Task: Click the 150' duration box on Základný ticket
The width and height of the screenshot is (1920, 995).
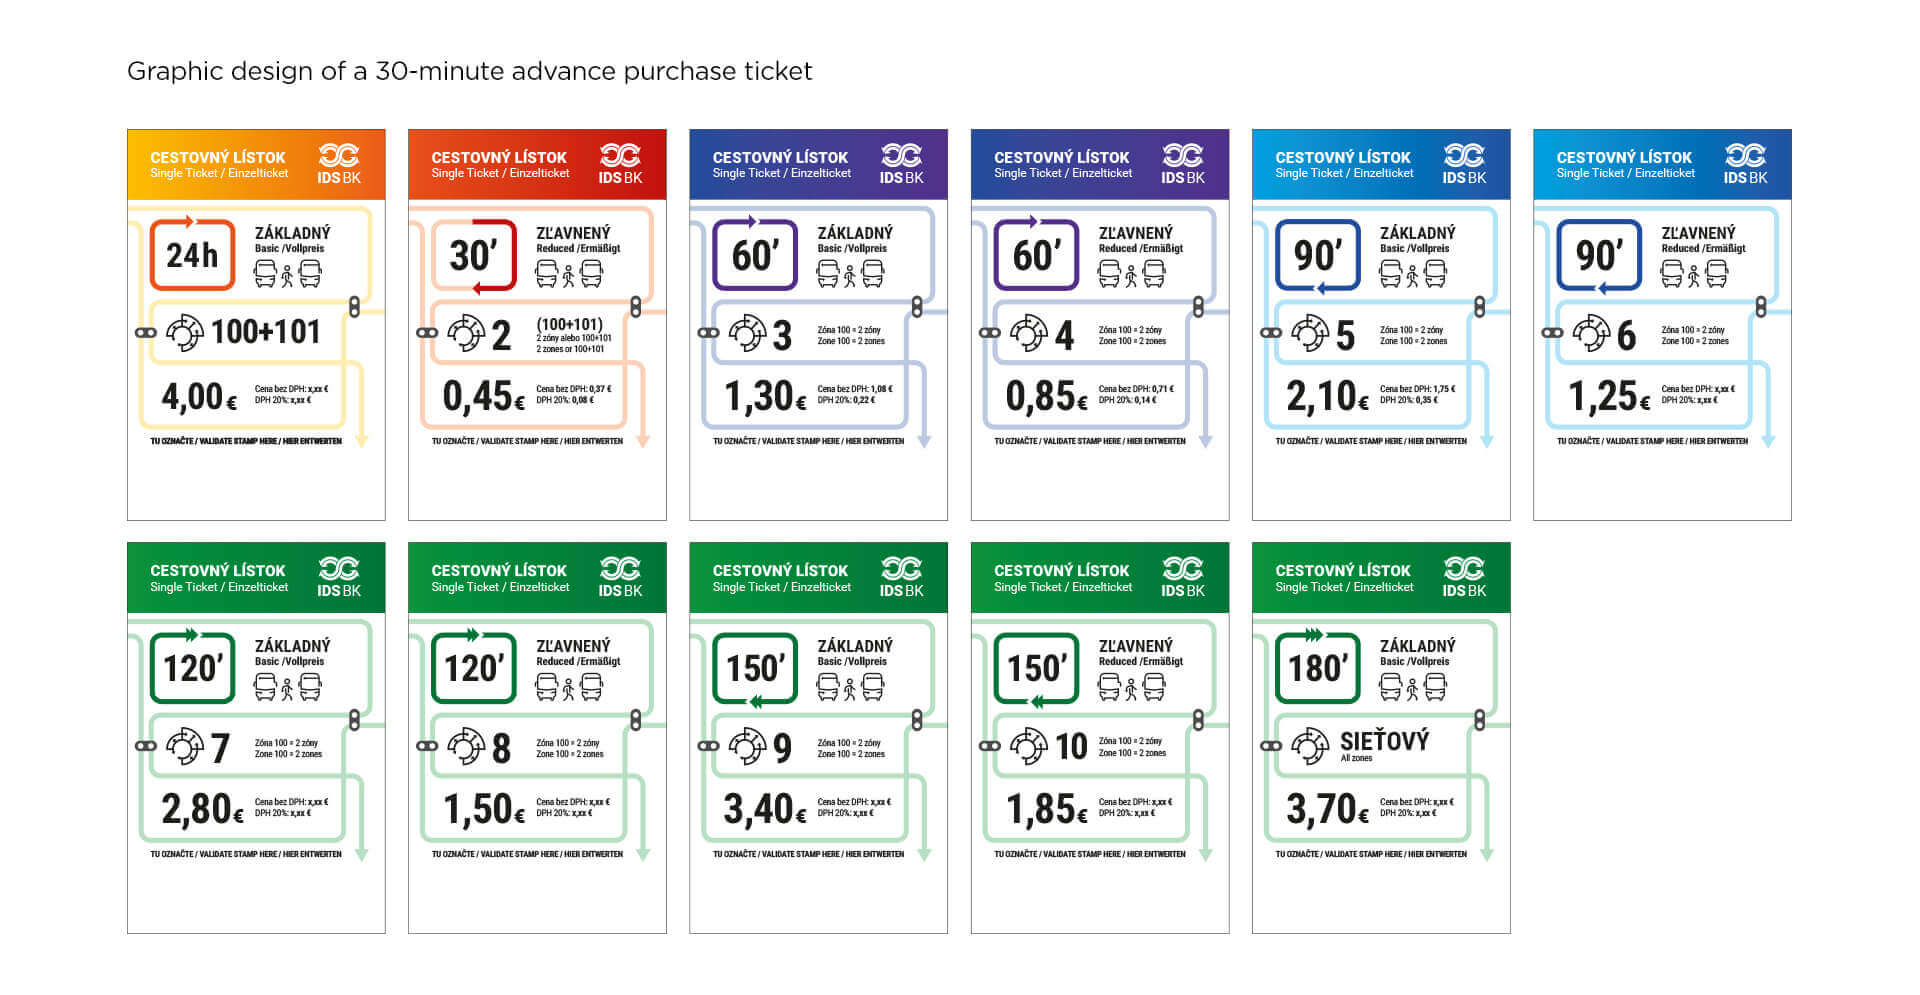Action: click(x=755, y=668)
